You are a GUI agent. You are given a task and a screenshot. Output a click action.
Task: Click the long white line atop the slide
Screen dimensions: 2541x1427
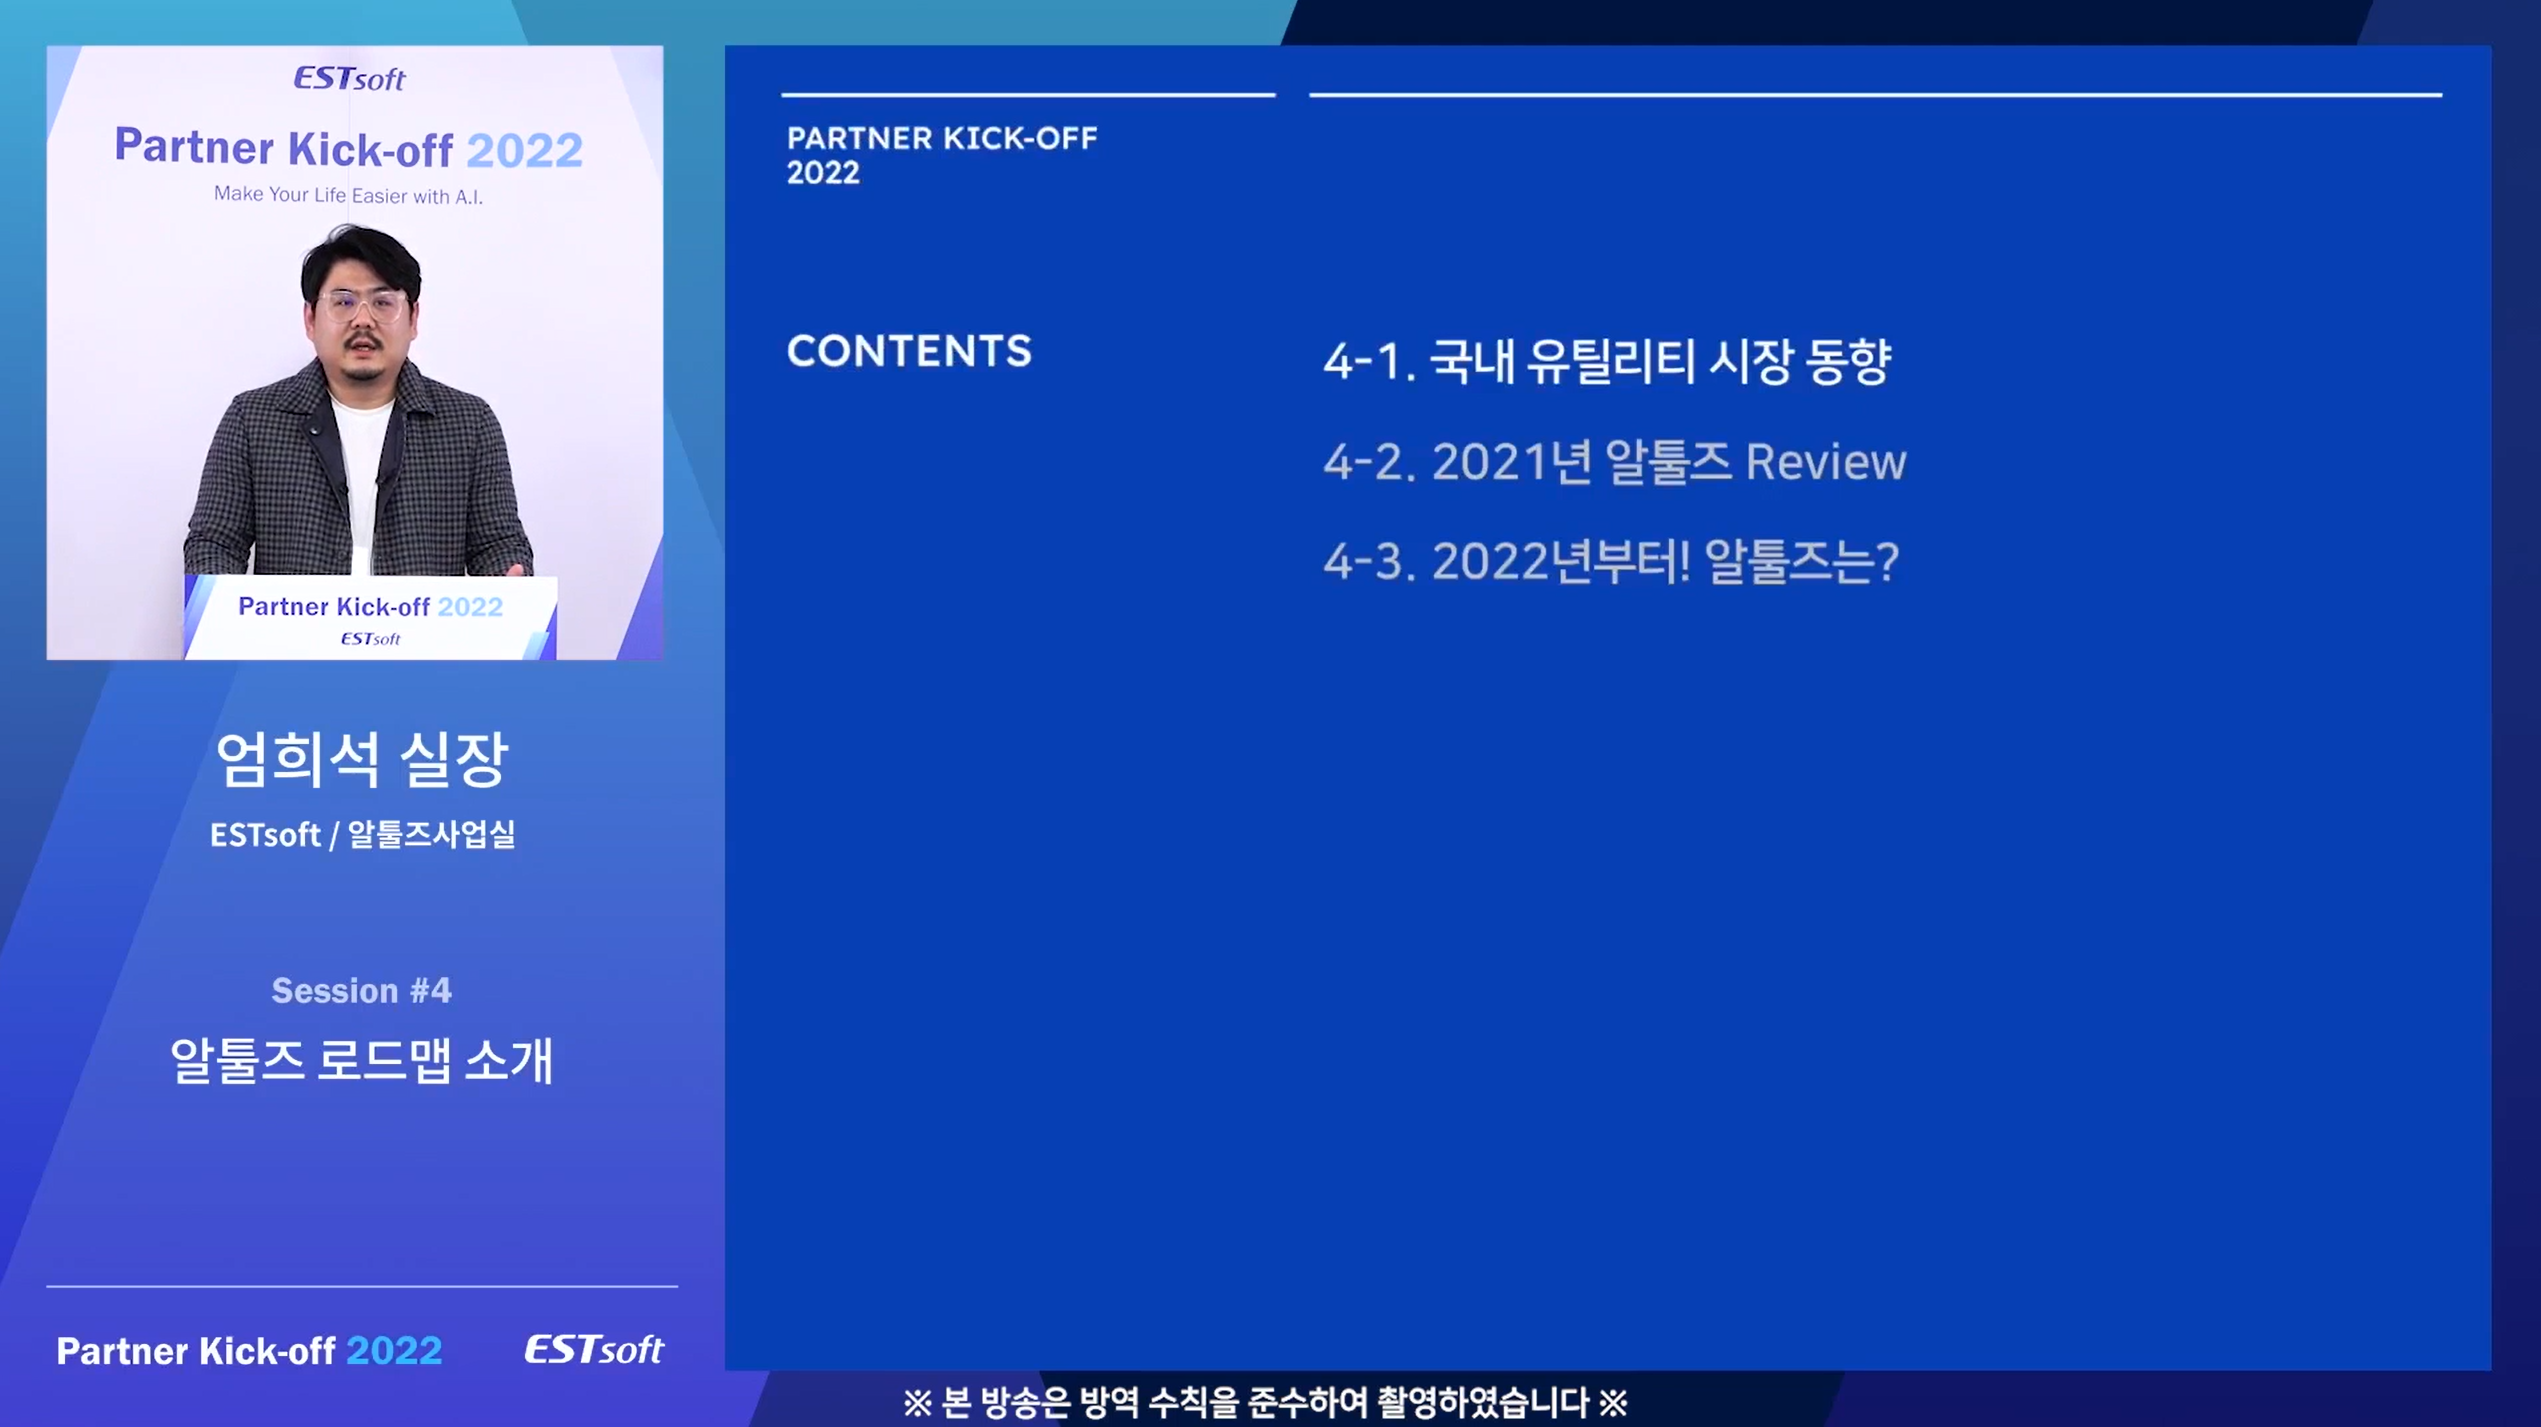pyautogui.click(x=1875, y=95)
